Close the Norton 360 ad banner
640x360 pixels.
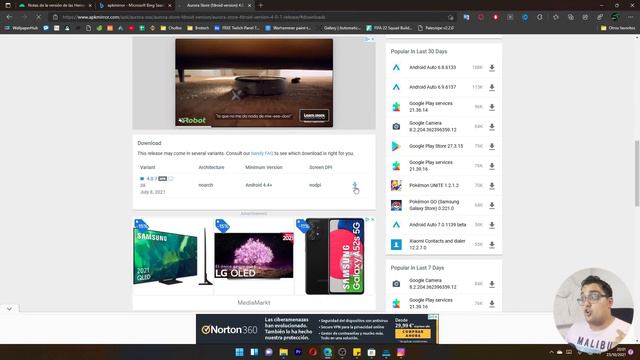436,317
